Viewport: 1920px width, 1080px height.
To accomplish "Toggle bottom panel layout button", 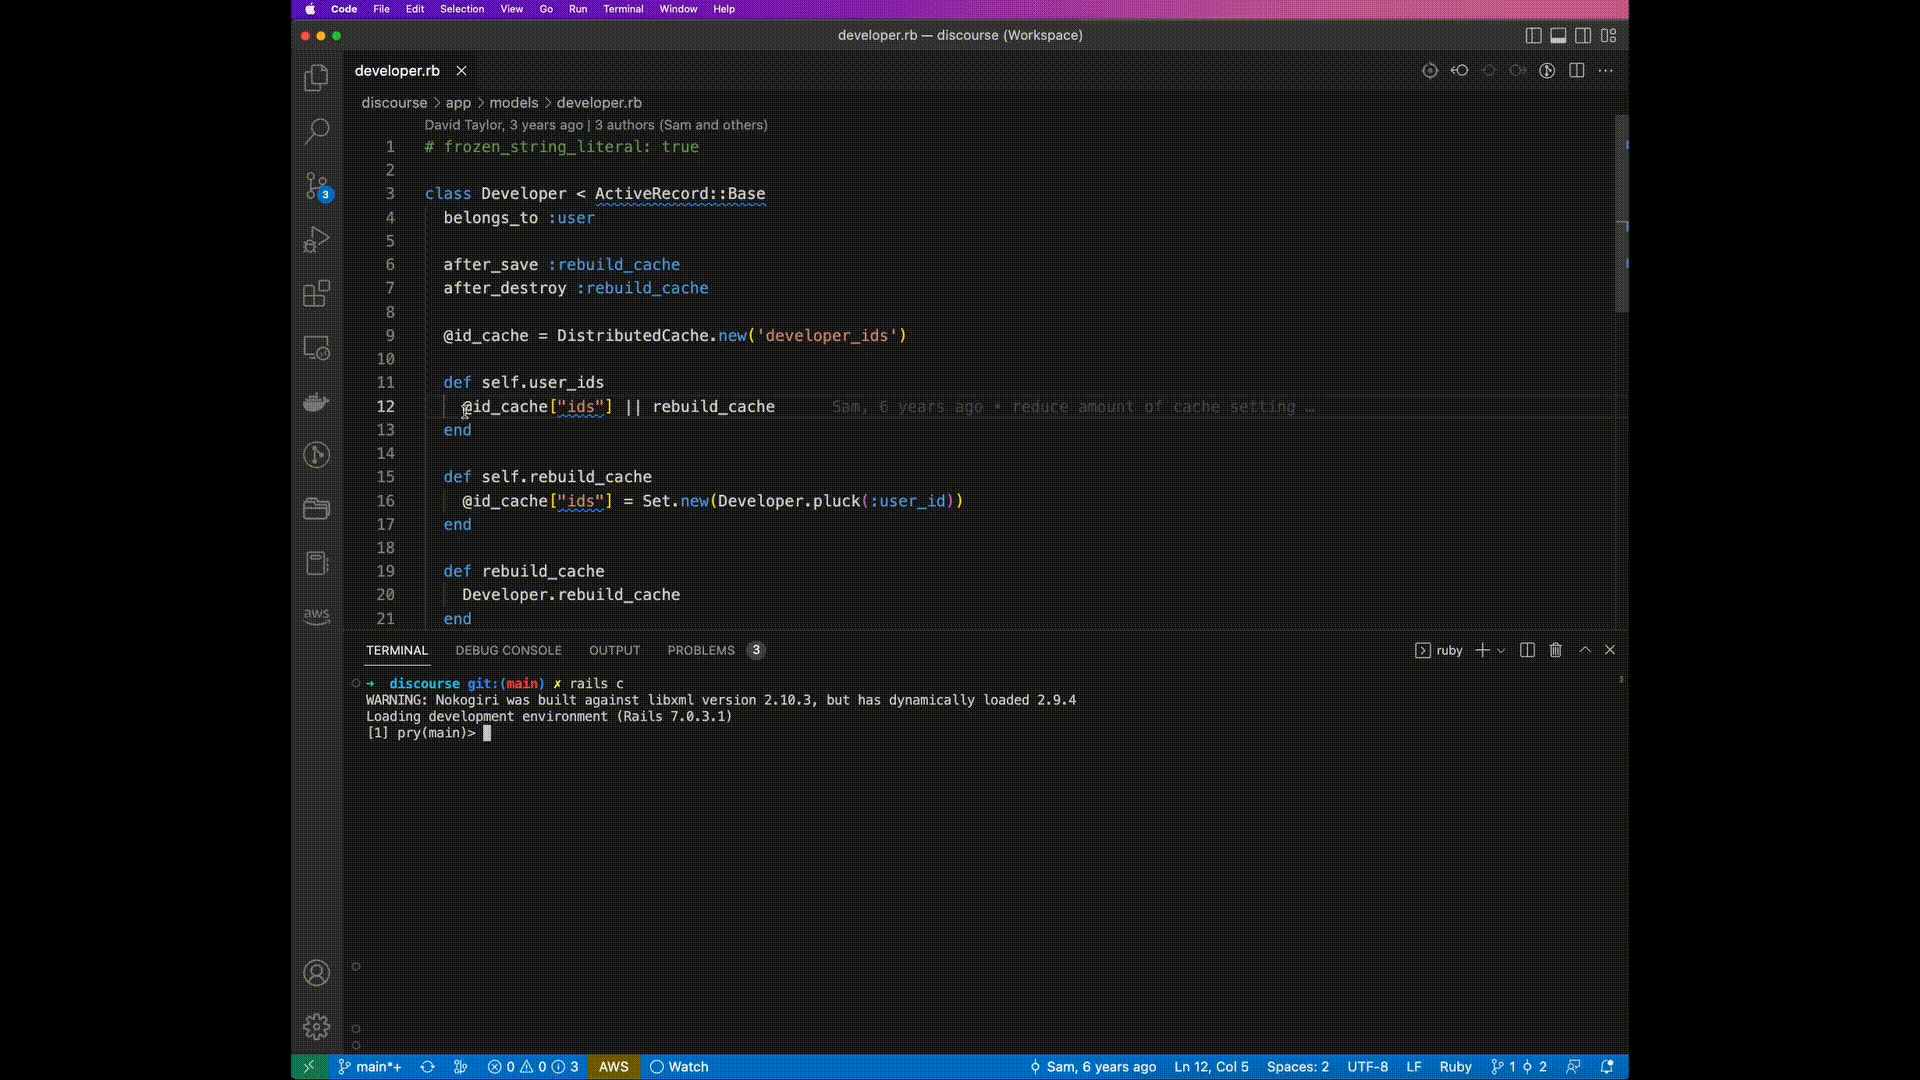I will pos(1558,36).
